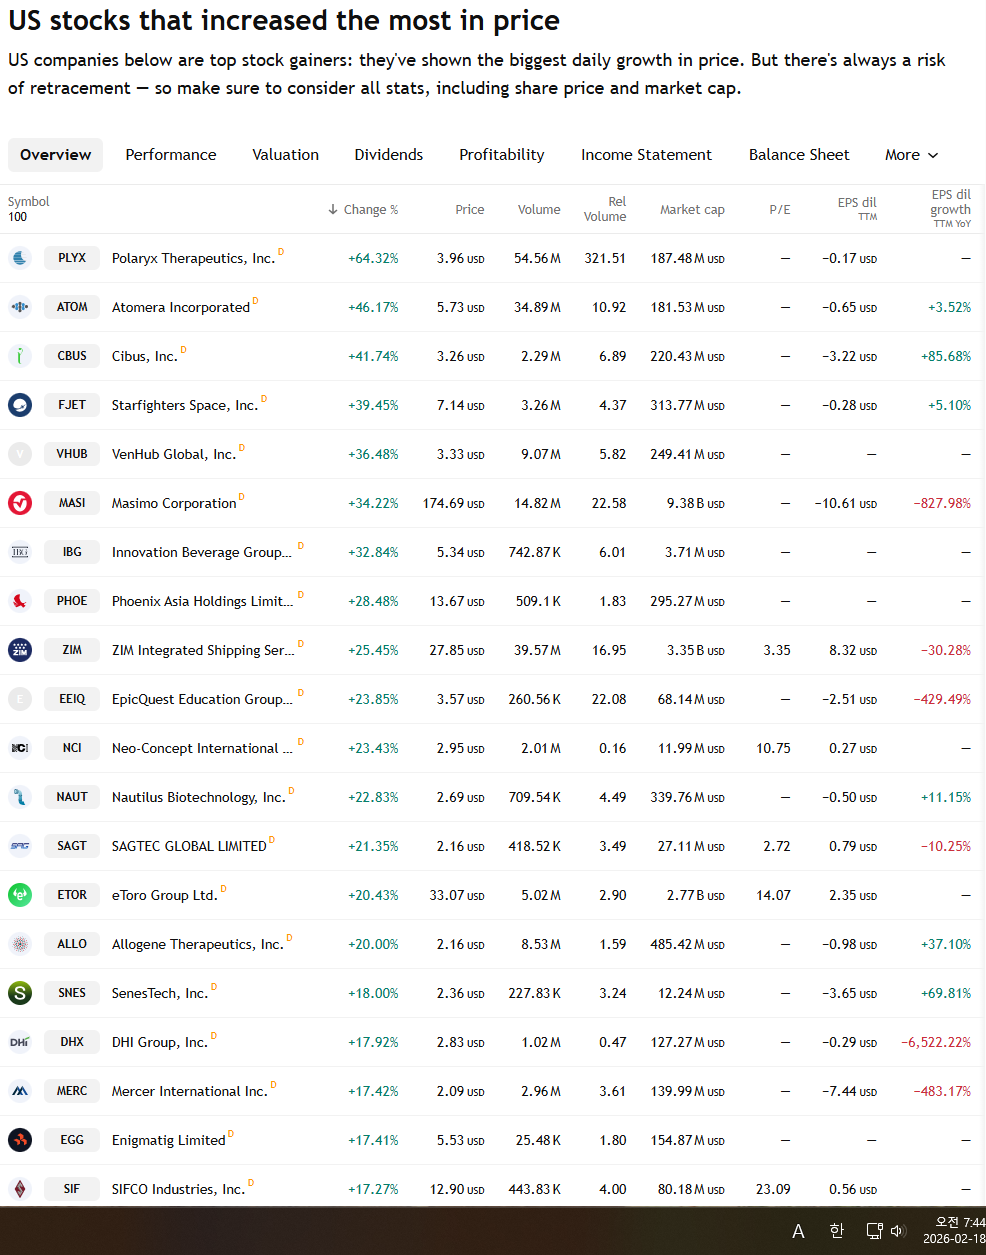Open the taskbar volume speaker icon
This screenshot has height=1255, width=986.
tap(897, 1231)
